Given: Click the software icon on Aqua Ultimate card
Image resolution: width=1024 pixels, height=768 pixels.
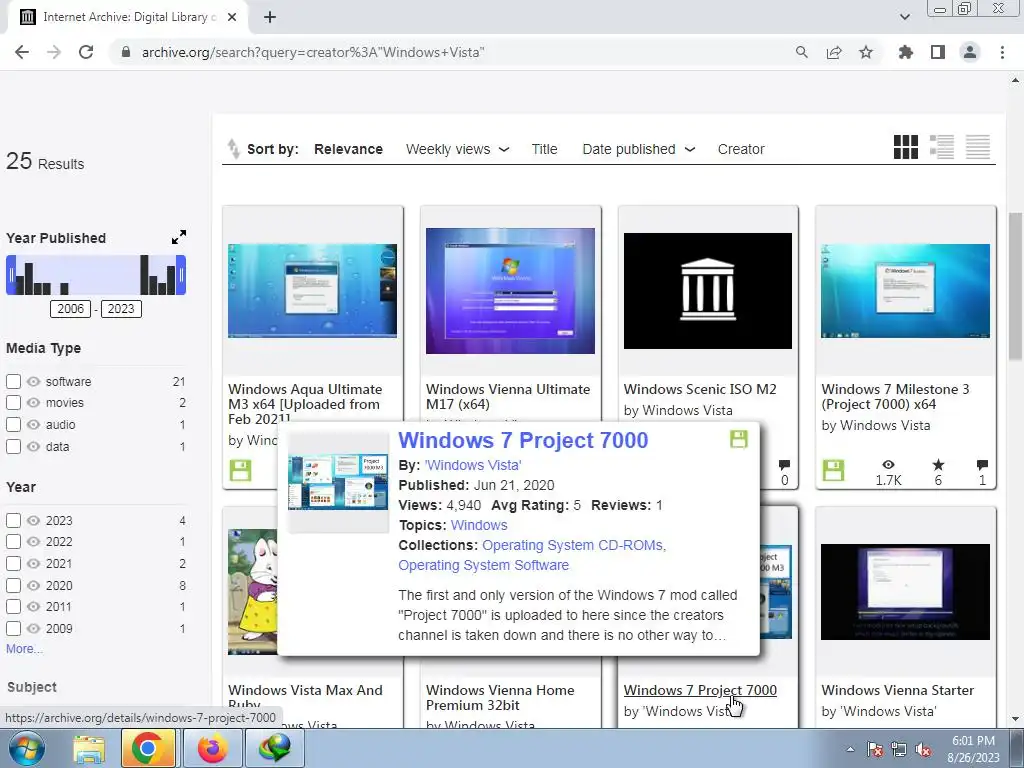Looking at the screenshot, I should click(x=240, y=470).
